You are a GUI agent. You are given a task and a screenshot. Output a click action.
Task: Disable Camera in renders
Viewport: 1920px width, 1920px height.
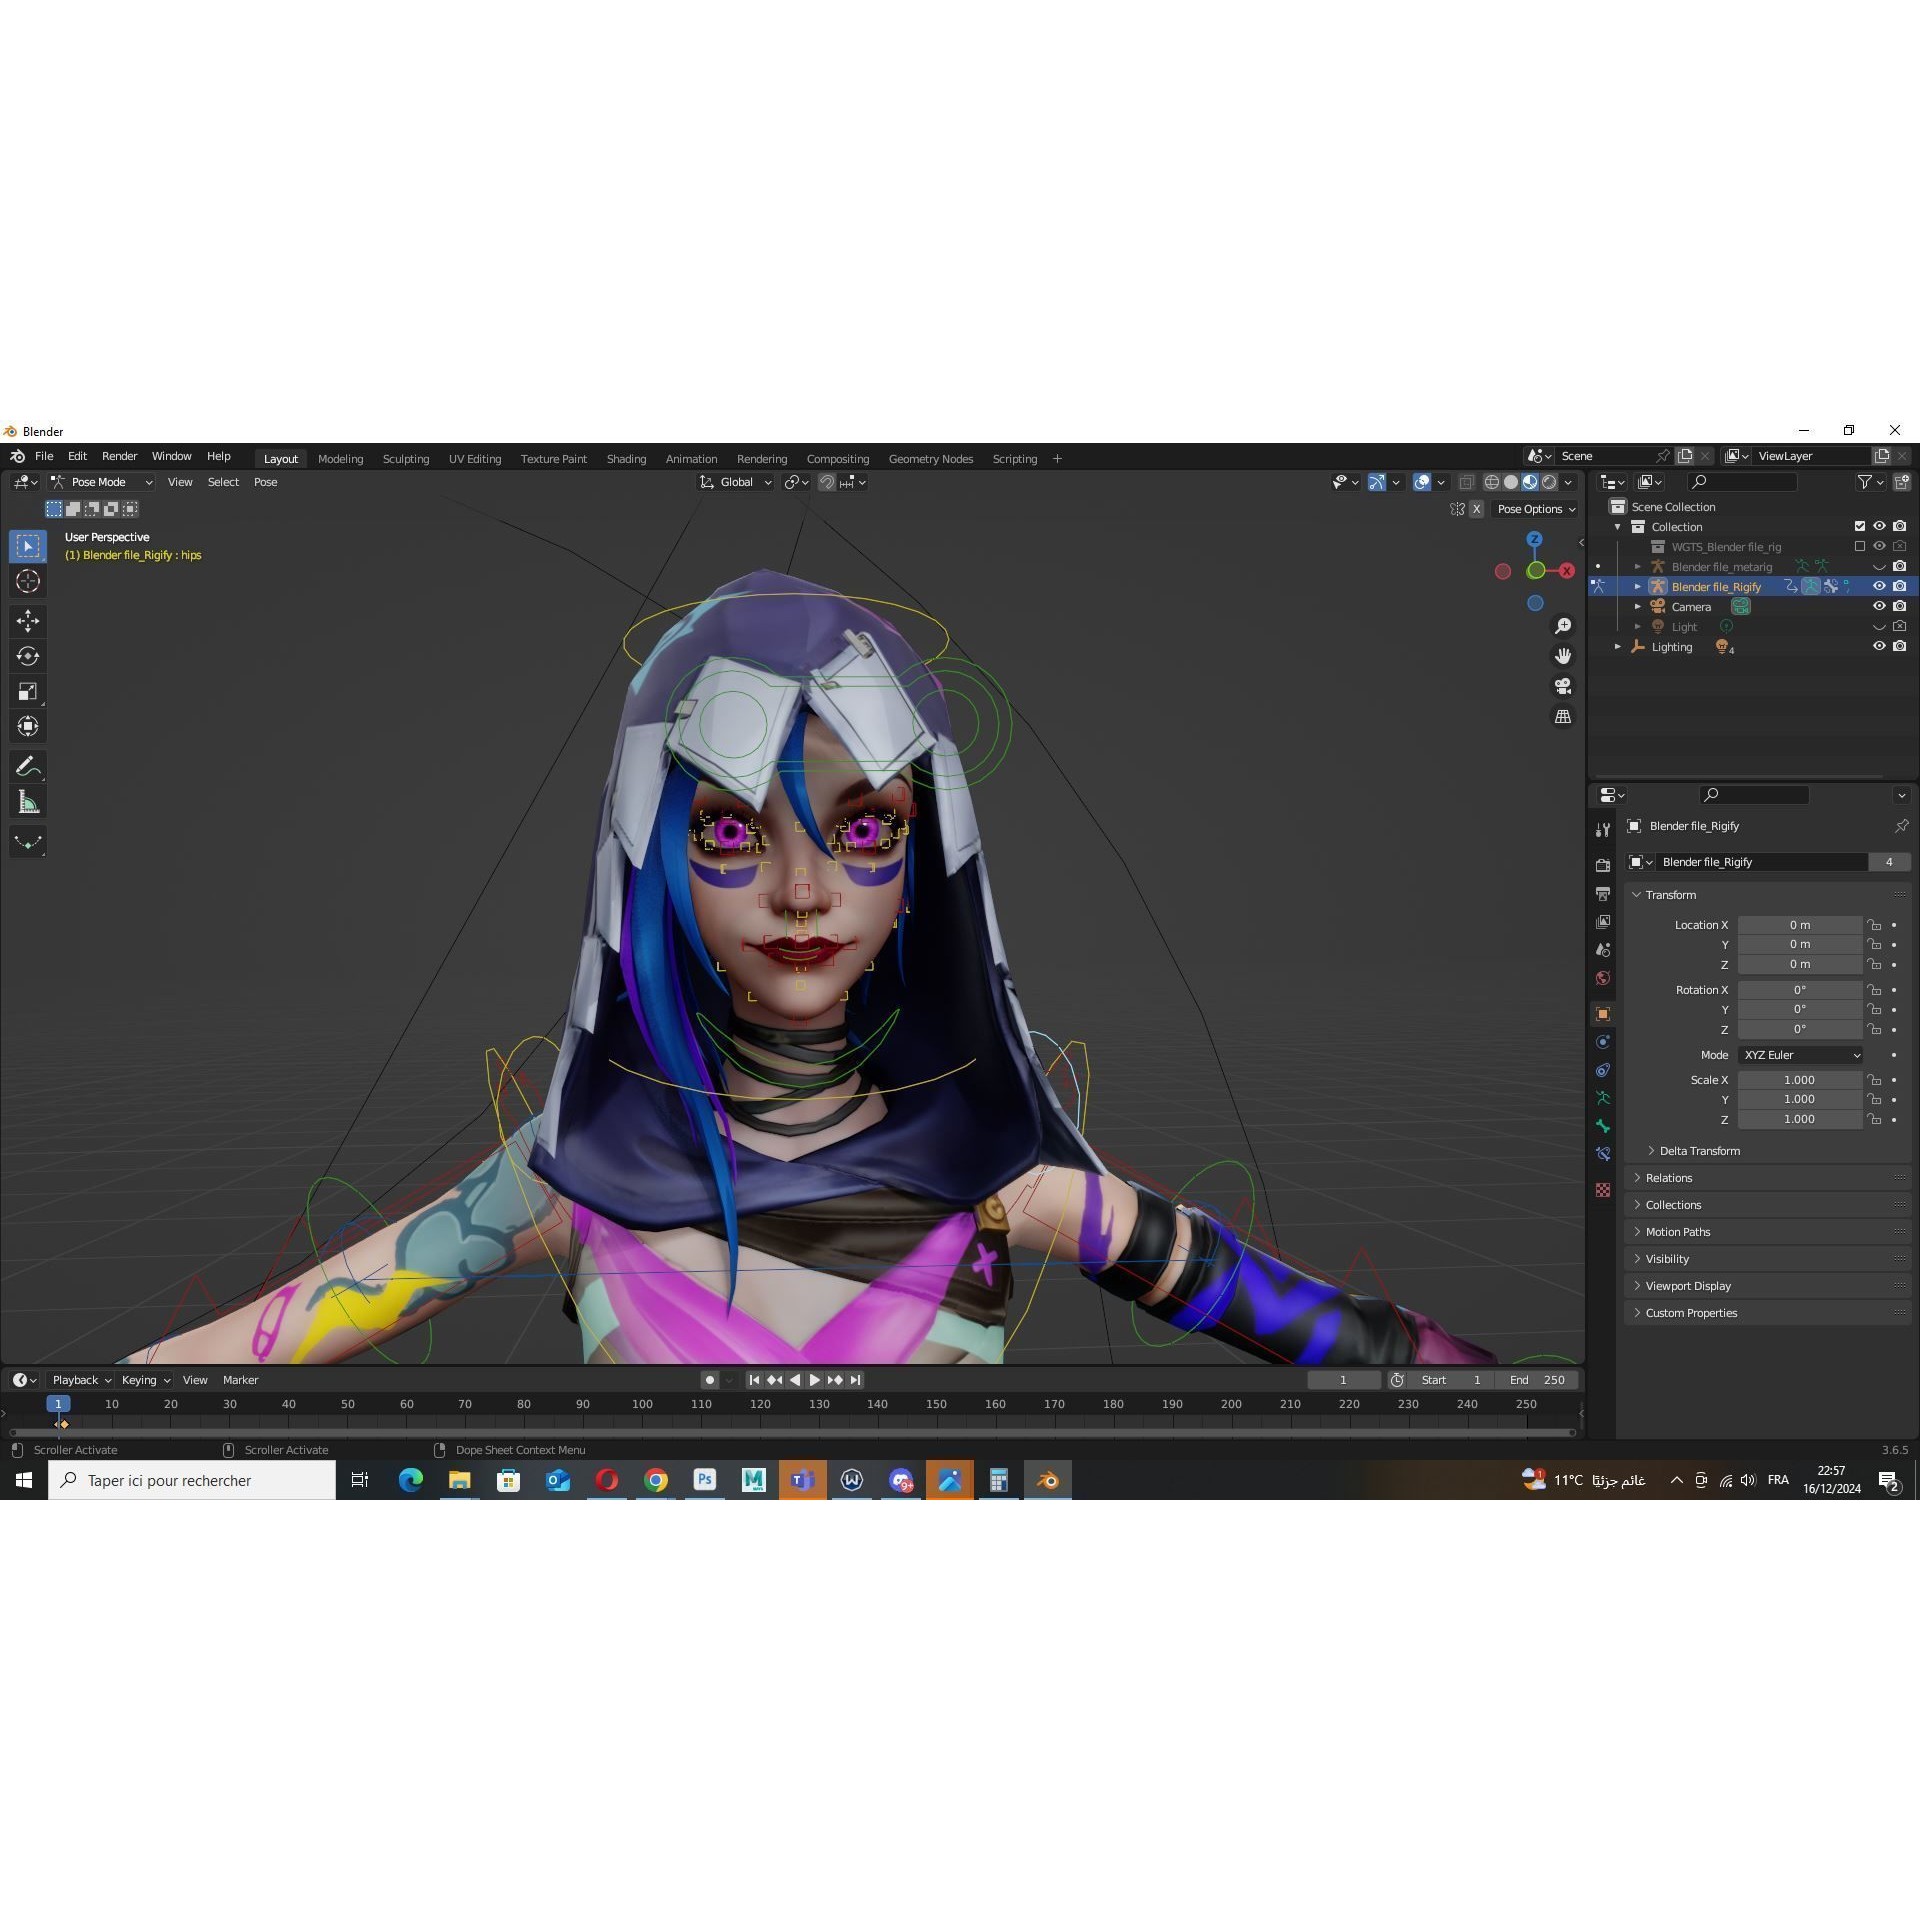click(x=1899, y=606)
